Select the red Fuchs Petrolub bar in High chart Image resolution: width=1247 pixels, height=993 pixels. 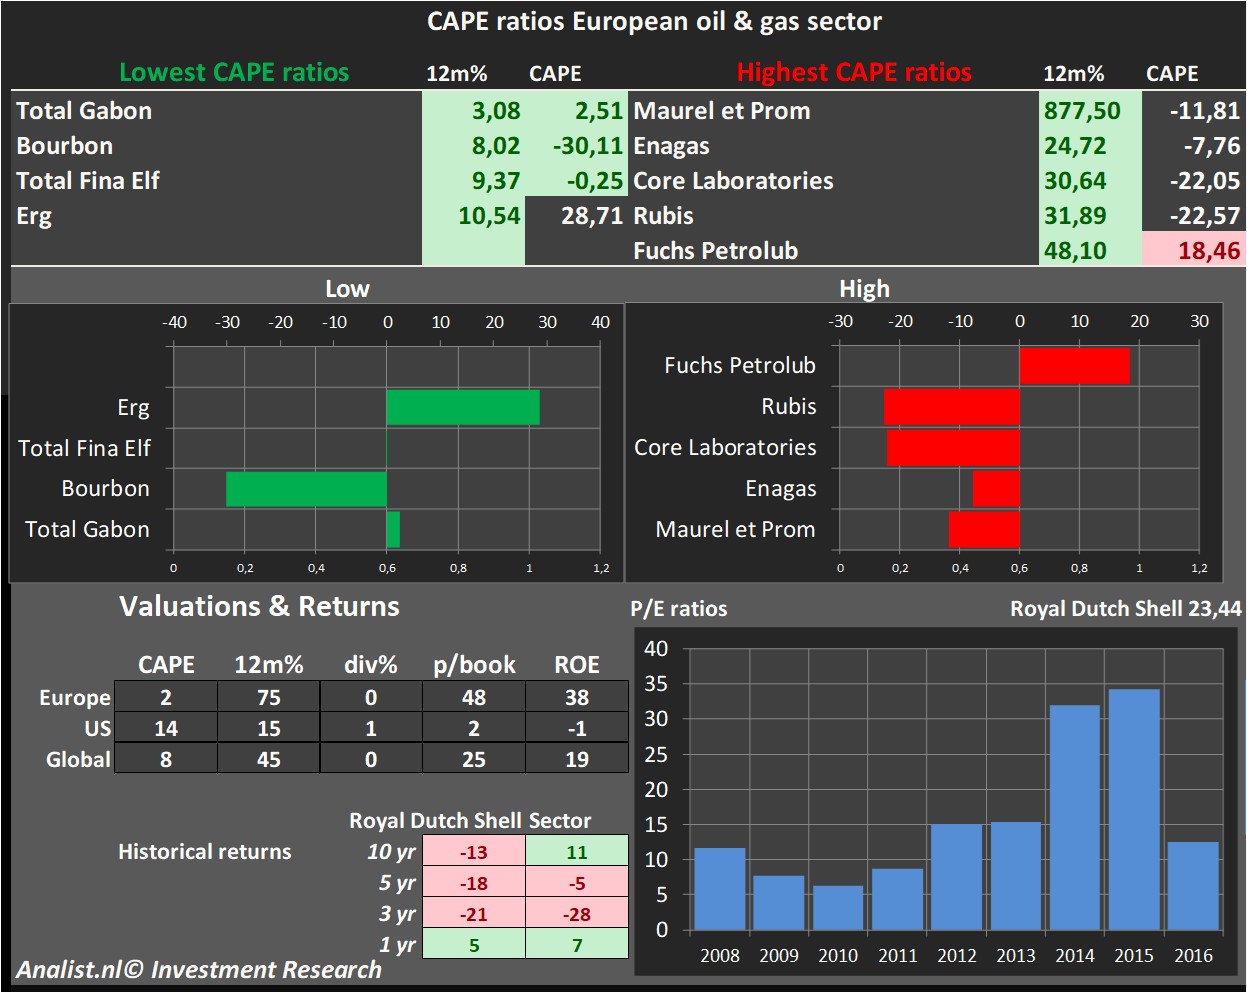click(1075, 366)
